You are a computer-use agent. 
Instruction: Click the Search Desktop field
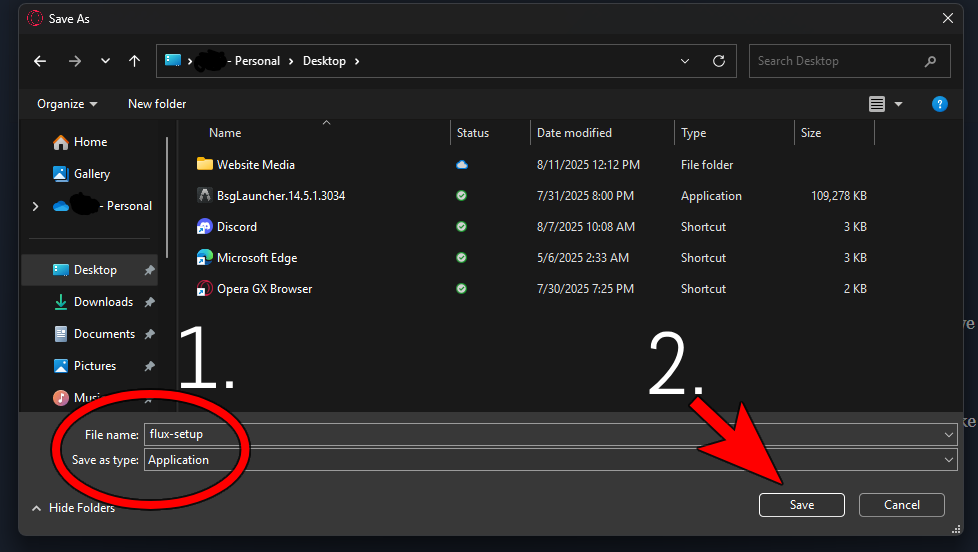tap(849, 61)
